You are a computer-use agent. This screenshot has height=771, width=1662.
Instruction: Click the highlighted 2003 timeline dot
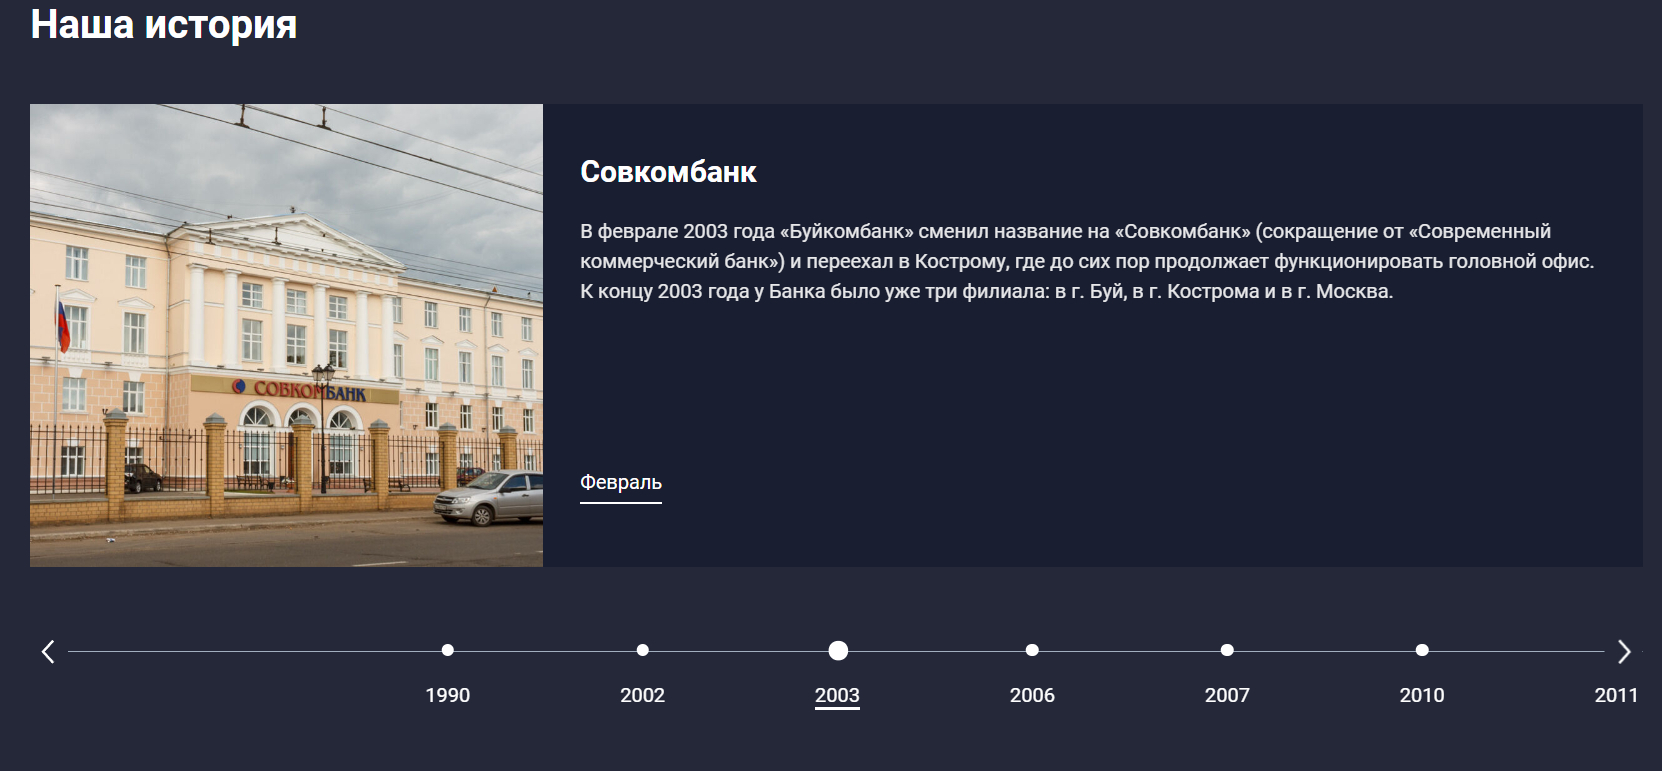tap(838, 651)
